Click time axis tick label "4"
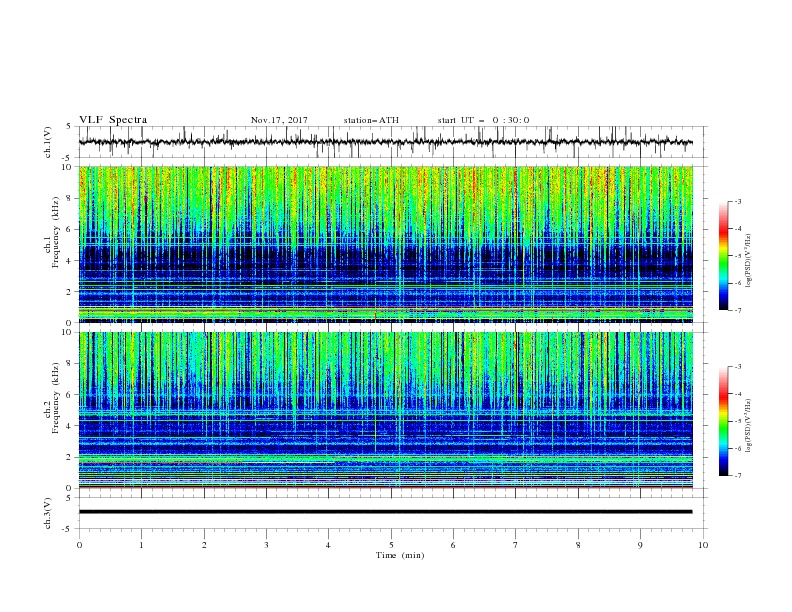The height and width of the screenshot is (612, 792). [329, 545]
